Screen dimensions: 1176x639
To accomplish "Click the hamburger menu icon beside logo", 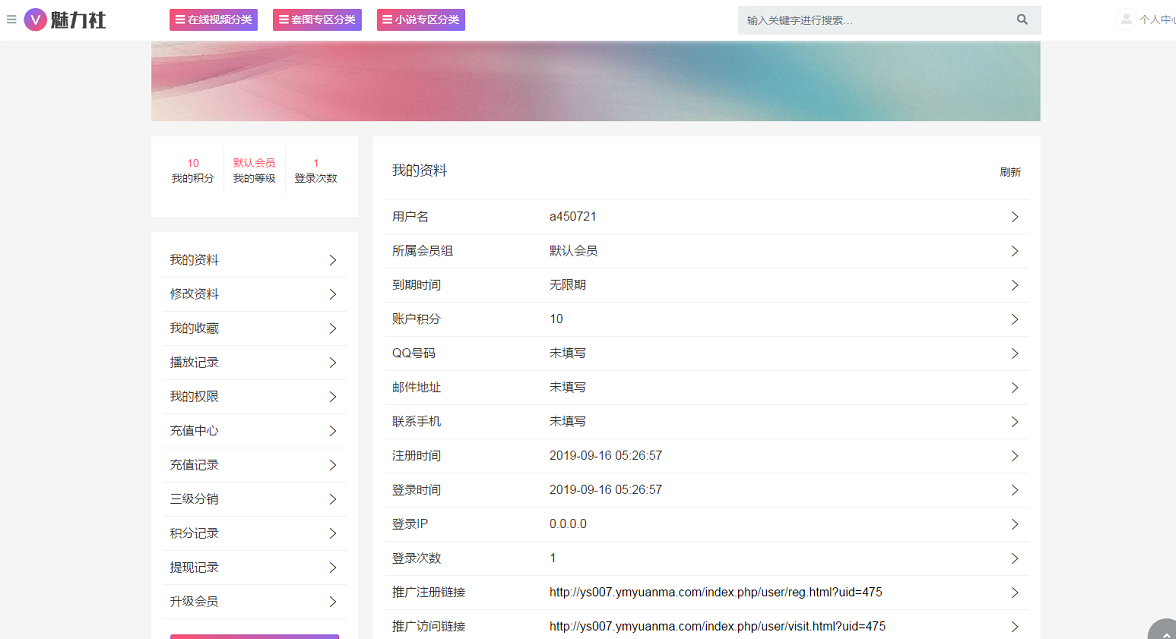I will (x=12, y=19).
